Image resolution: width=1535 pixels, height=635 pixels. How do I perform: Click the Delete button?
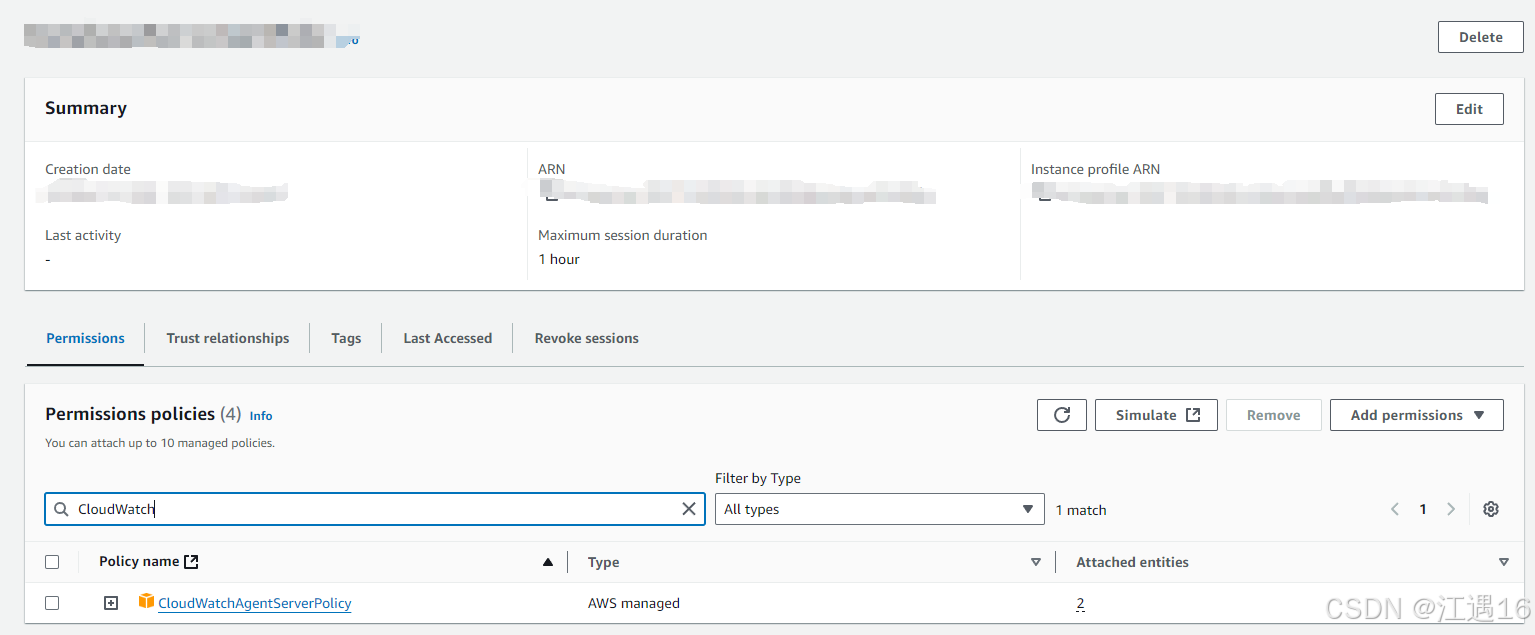[1480, 36]
